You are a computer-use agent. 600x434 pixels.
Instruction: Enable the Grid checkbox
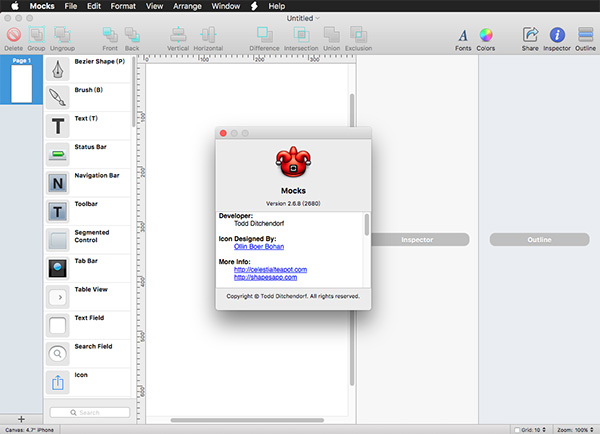click(517, 430)
